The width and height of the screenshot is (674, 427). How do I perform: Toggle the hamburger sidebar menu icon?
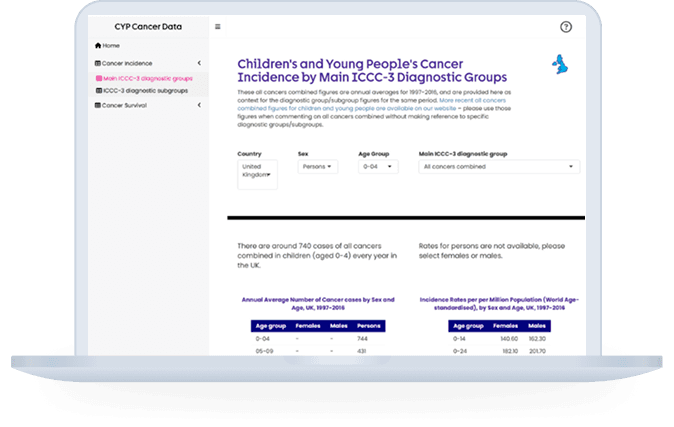click(218, 27)
